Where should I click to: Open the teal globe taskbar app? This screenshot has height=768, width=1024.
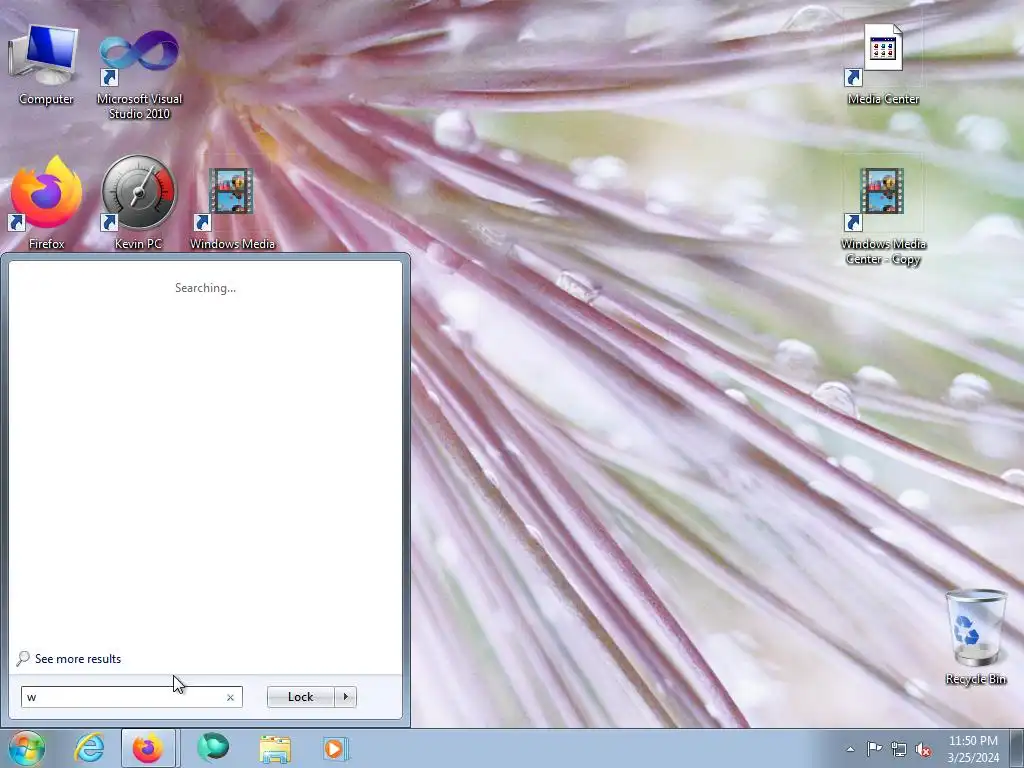[x=214, y=748]
